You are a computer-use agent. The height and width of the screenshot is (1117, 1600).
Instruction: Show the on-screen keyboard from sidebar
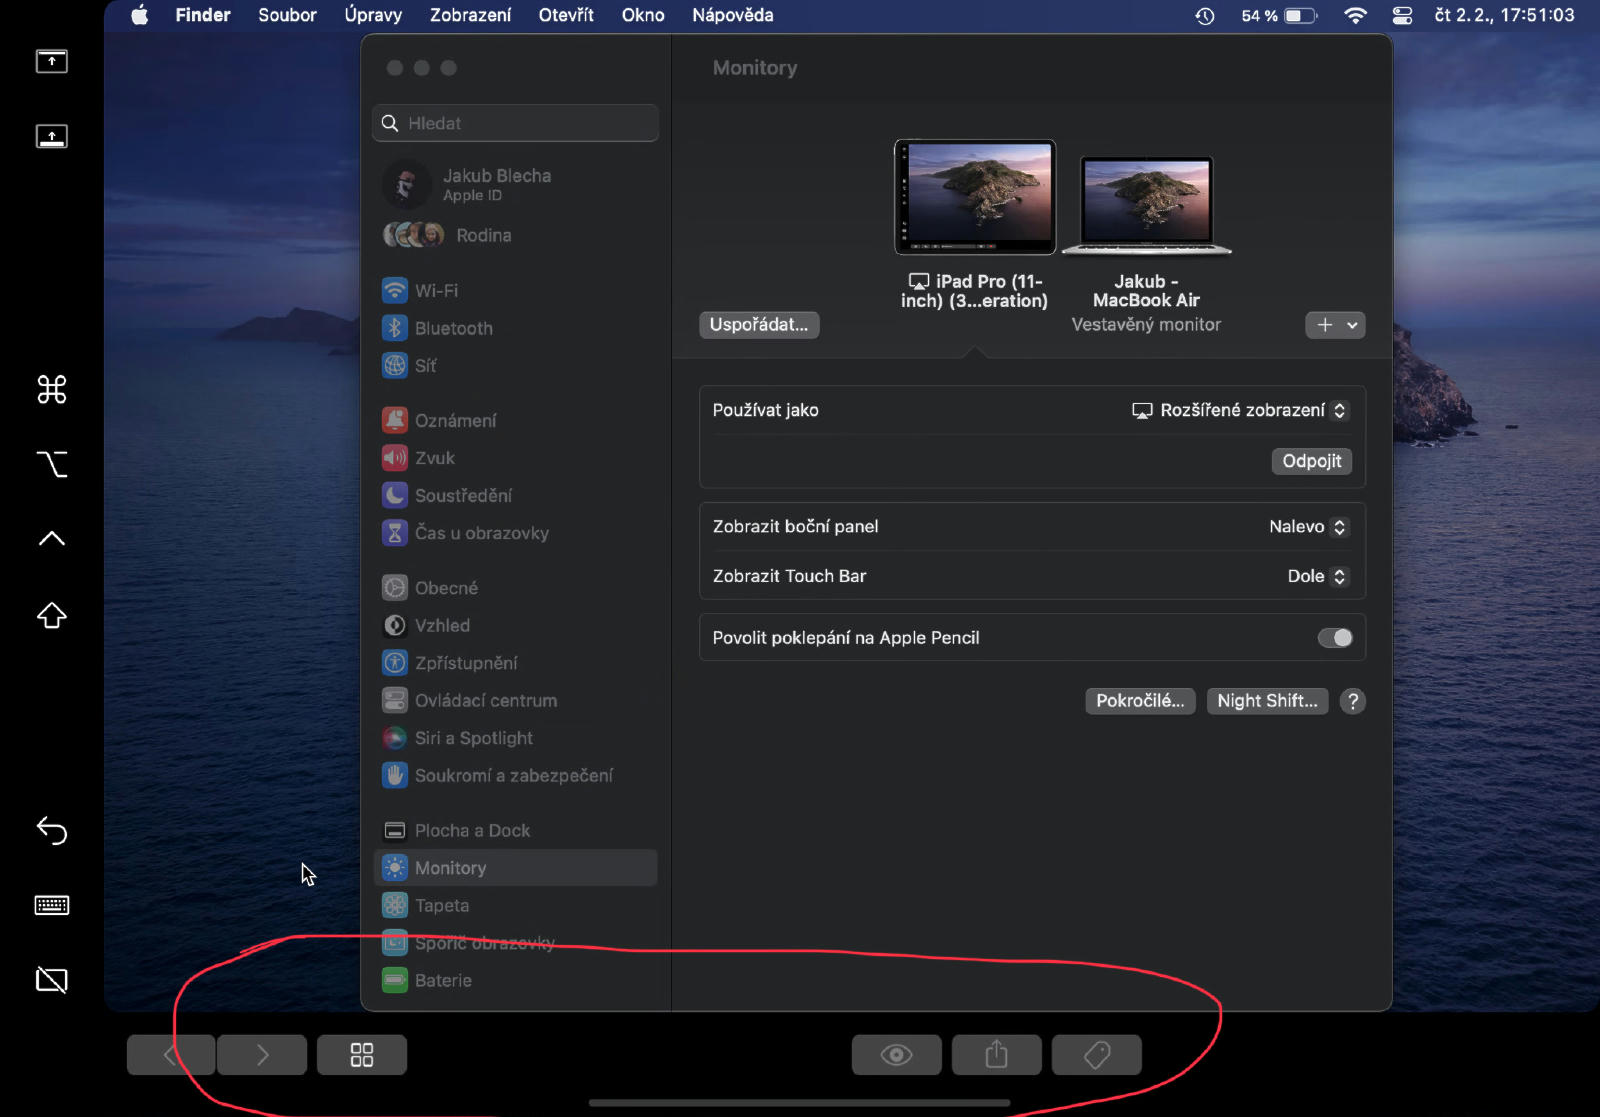[x=52, y=906]
